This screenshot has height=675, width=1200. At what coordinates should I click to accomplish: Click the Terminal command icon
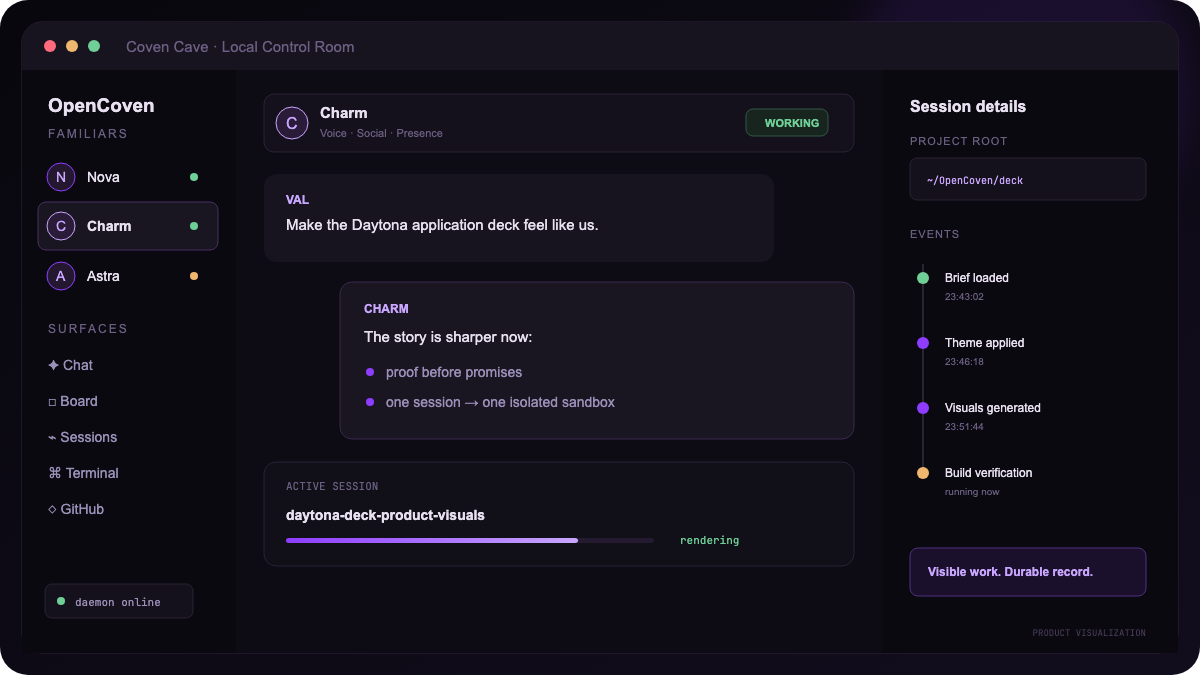54,473
